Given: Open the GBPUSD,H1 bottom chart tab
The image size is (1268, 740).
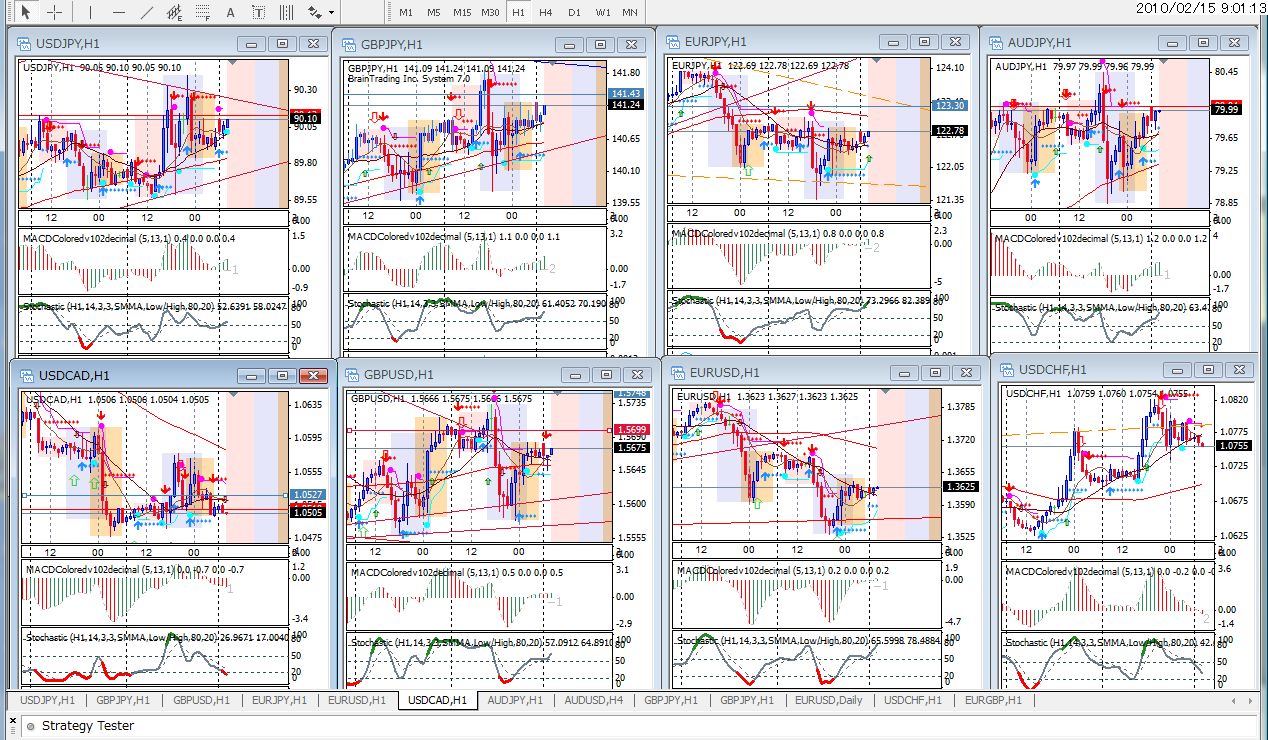Looking at the screenshot, I should point(200,700).
